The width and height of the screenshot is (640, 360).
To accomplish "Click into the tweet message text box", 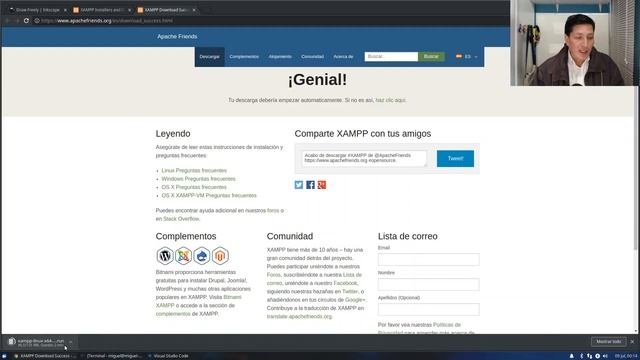I will tap(364, 158).
